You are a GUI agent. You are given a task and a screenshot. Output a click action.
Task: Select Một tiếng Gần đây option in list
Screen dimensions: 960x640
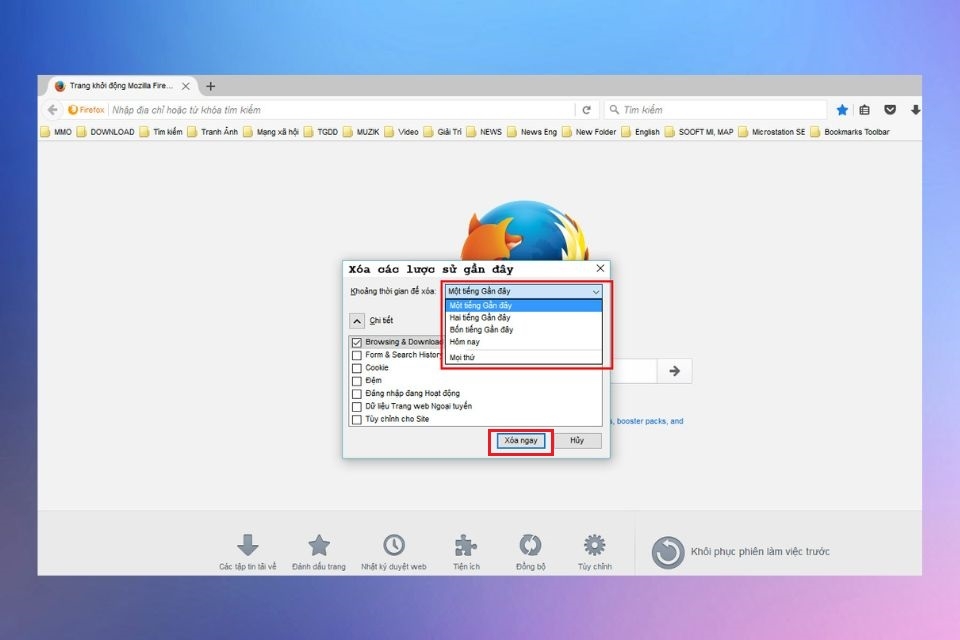tap(523, 305)
